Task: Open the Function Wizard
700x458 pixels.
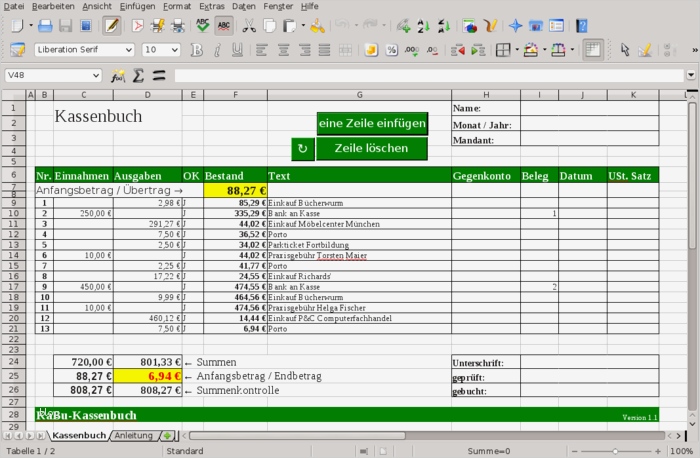Action: point(118,76)
